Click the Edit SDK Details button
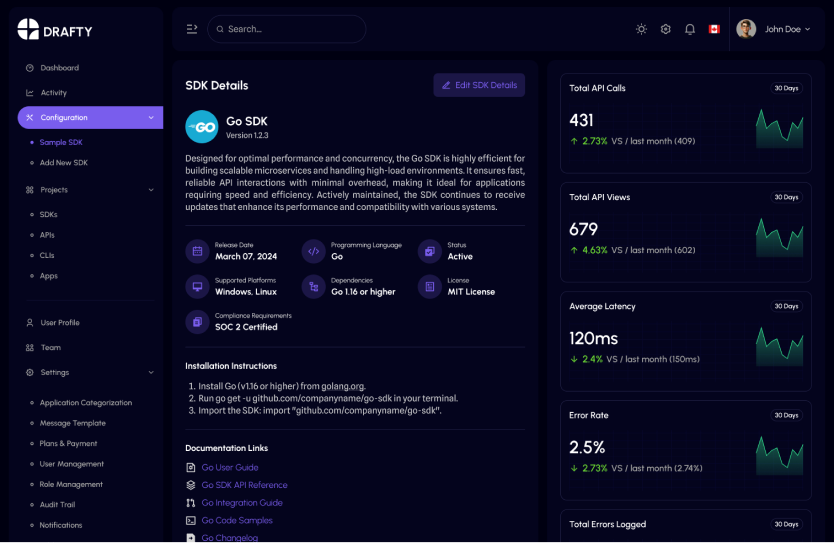The width and height of the screenshot is (834, 543). tap(479, 85)
